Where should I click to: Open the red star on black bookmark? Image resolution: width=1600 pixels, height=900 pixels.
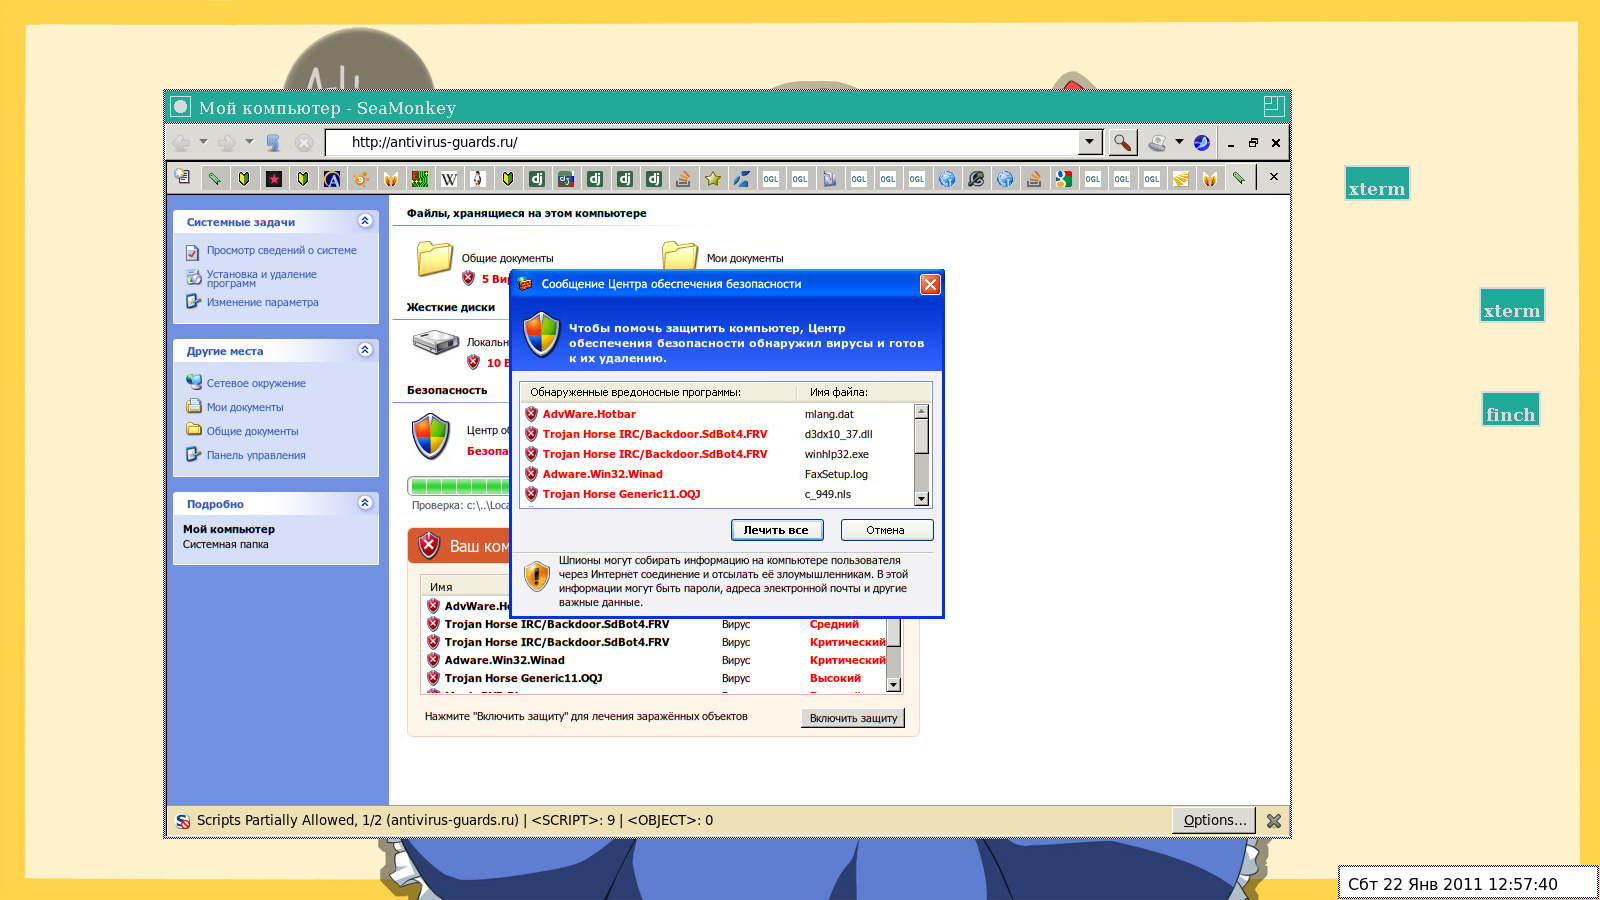[x=273, y=179]
